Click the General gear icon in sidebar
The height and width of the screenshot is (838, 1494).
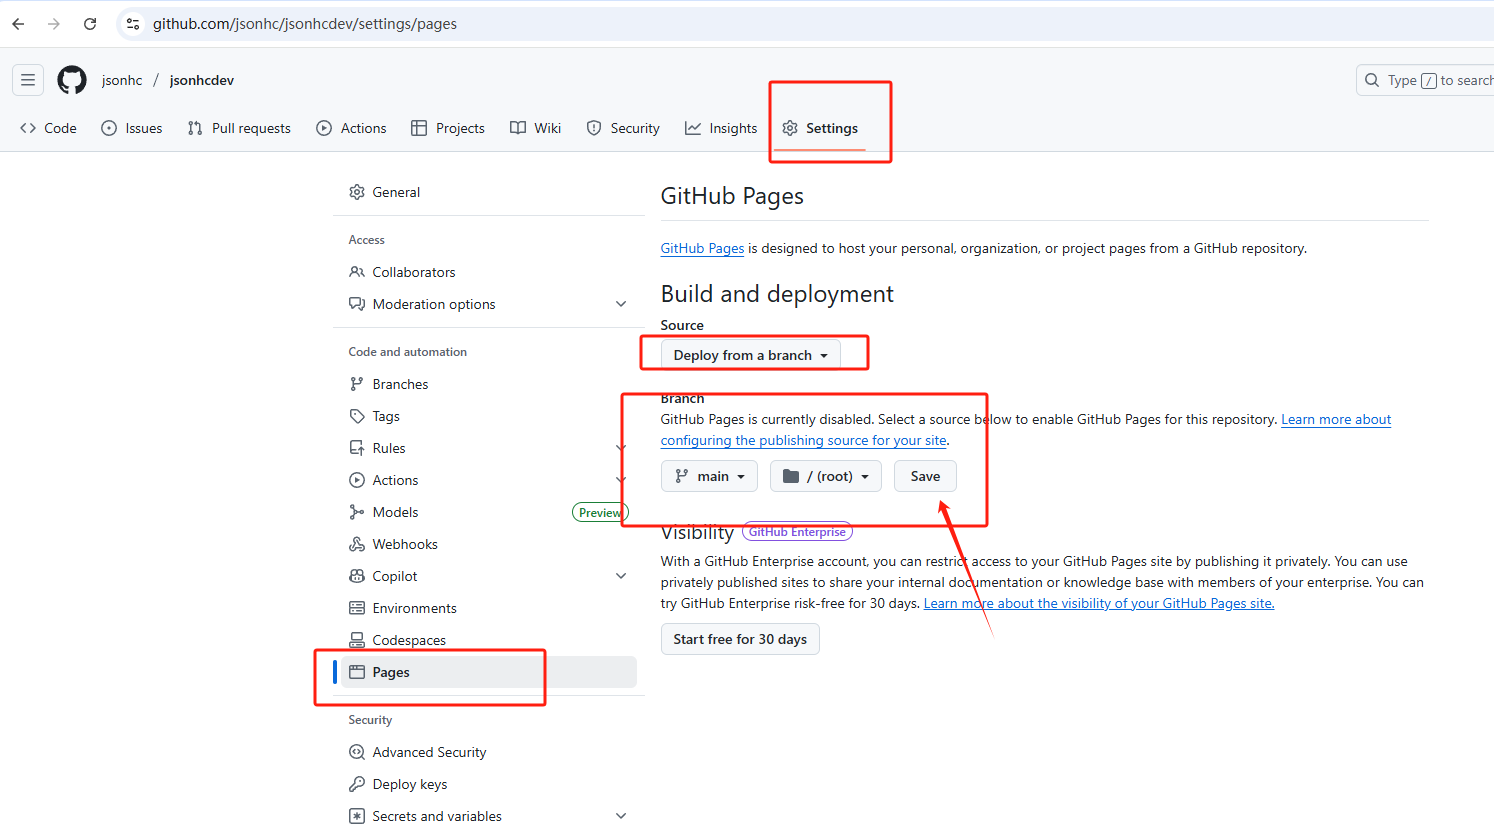pos(357,192)
